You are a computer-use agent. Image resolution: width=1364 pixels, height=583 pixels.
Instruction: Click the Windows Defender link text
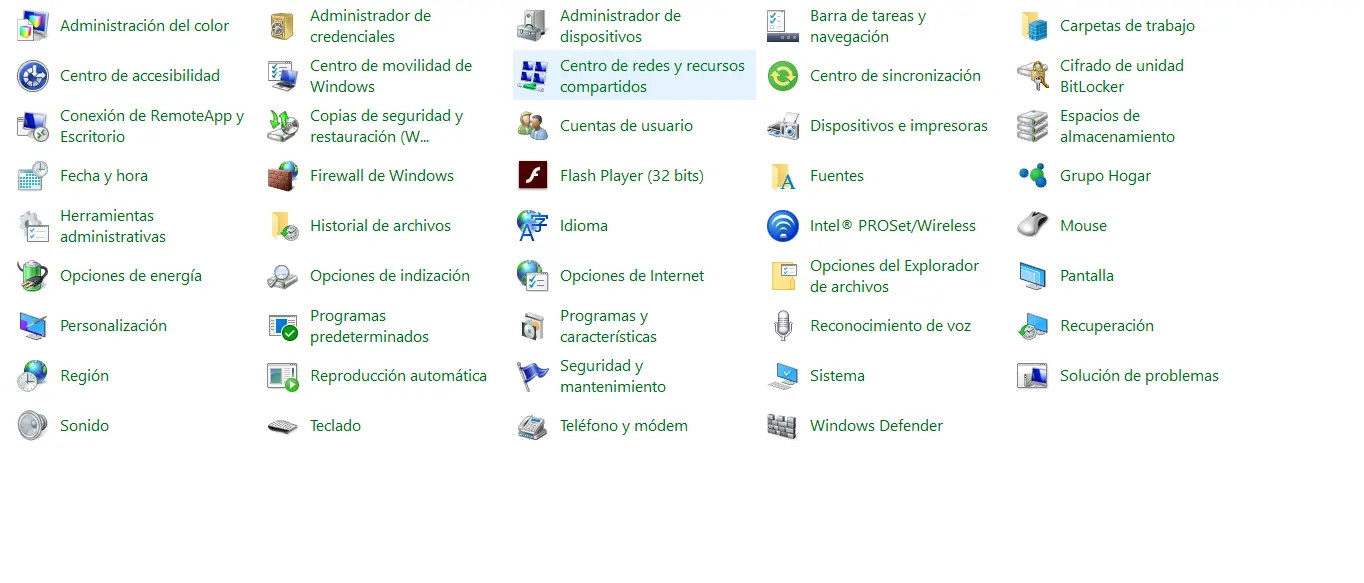pyautogui.click(x=876, y=426)
